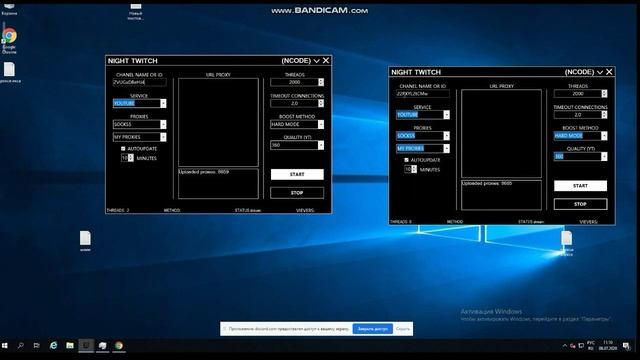Click STOP button in left window
This screenshot has height=360, width=640.
coord(297,193)
